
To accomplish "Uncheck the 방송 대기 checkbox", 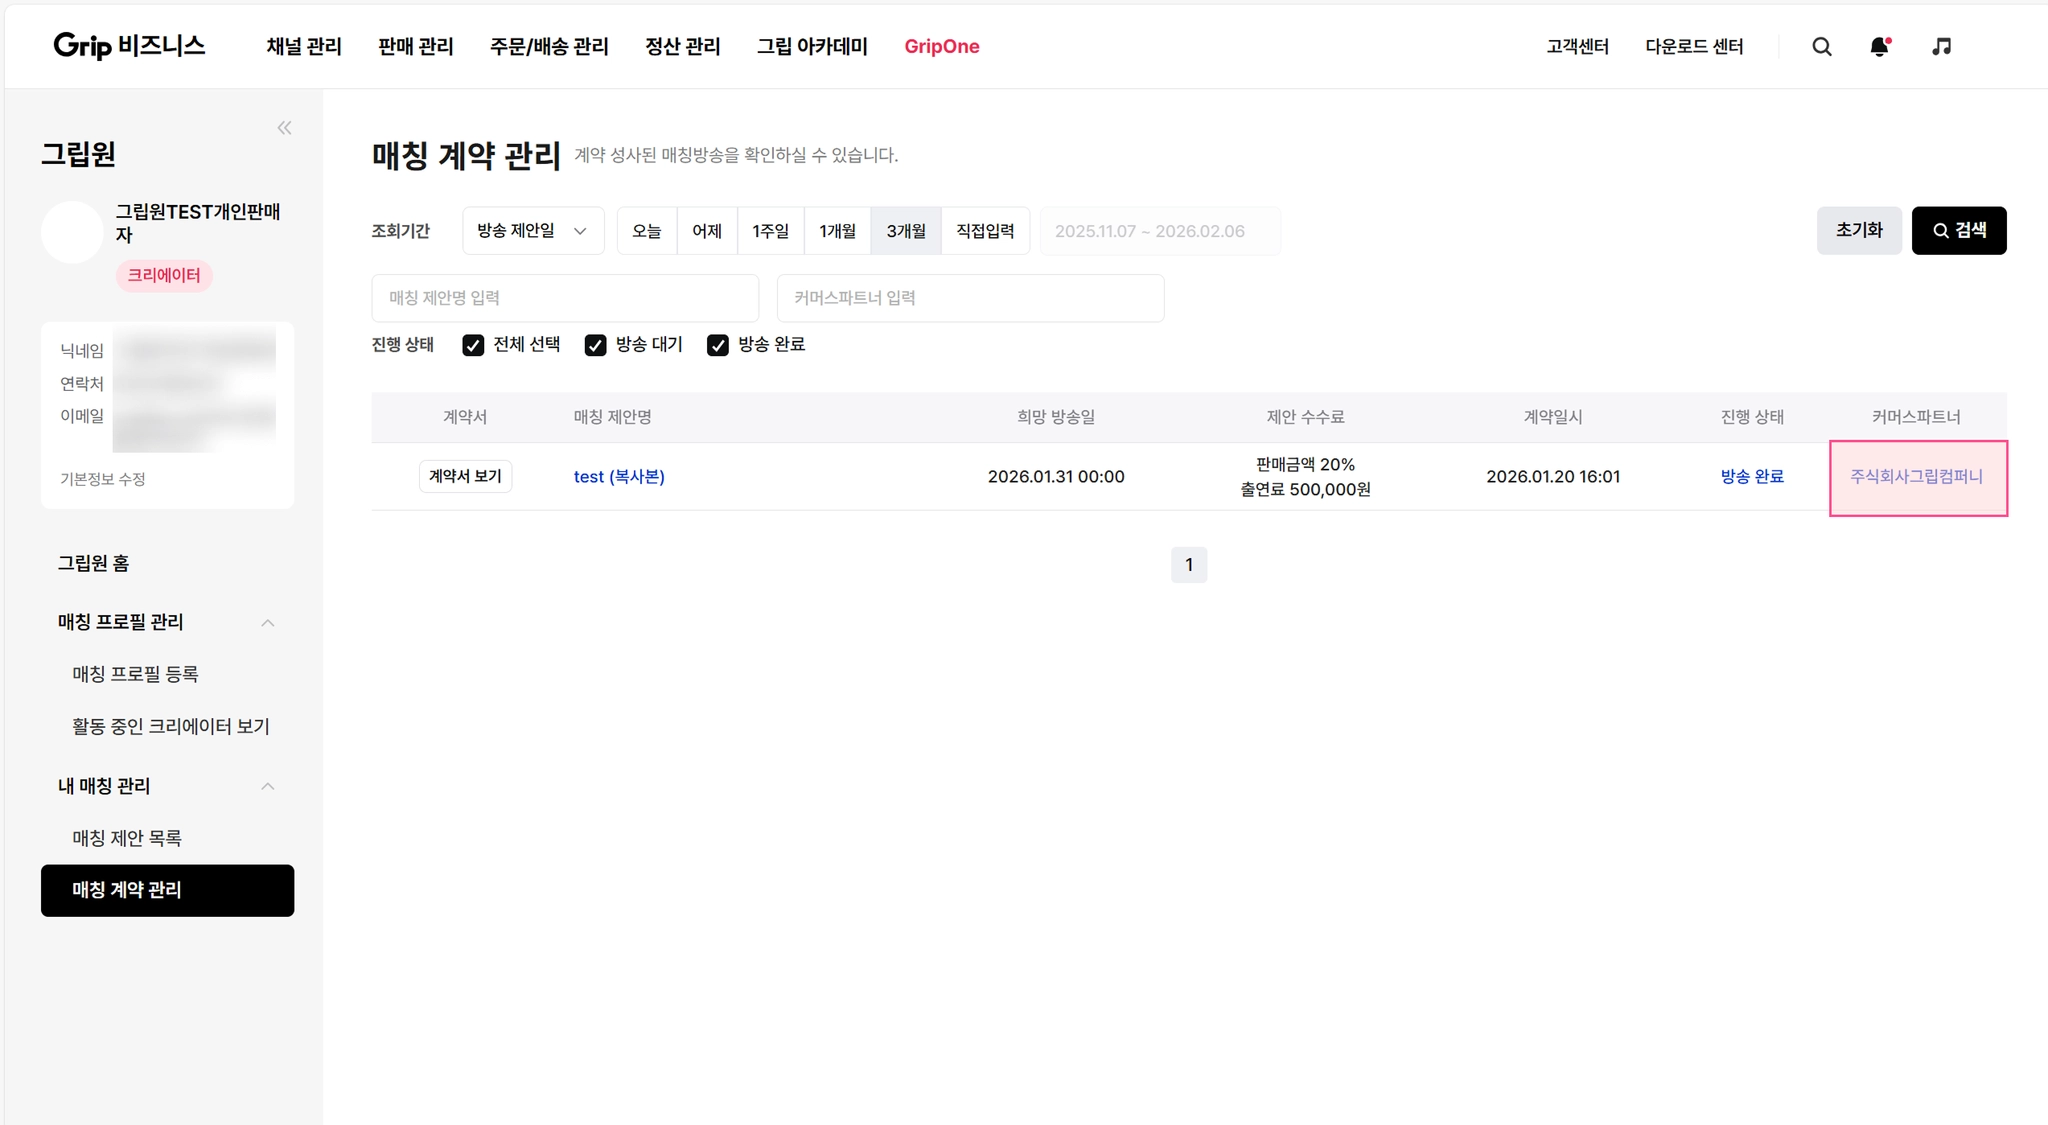I will tap(595, 345).
